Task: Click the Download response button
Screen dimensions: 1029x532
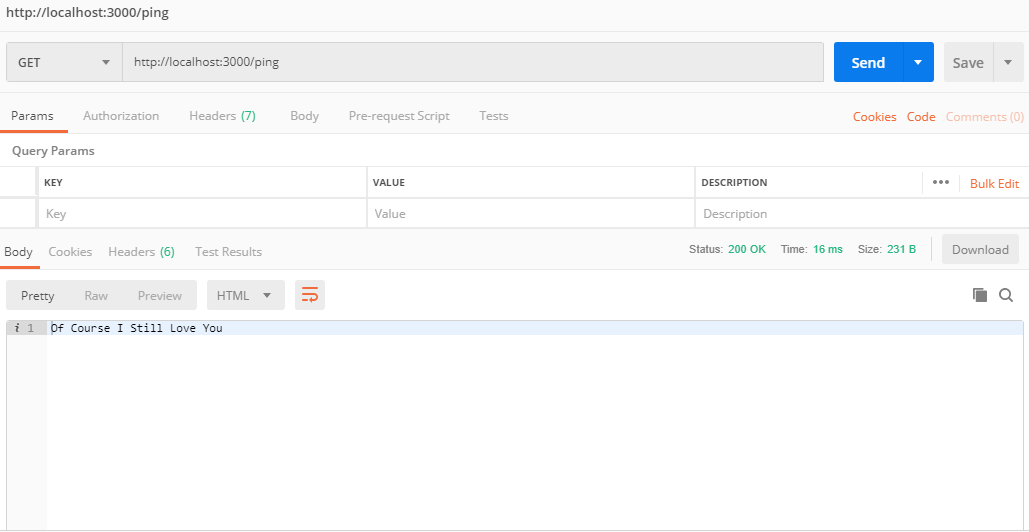Action: pyautogui.click(x=980, y=249)
